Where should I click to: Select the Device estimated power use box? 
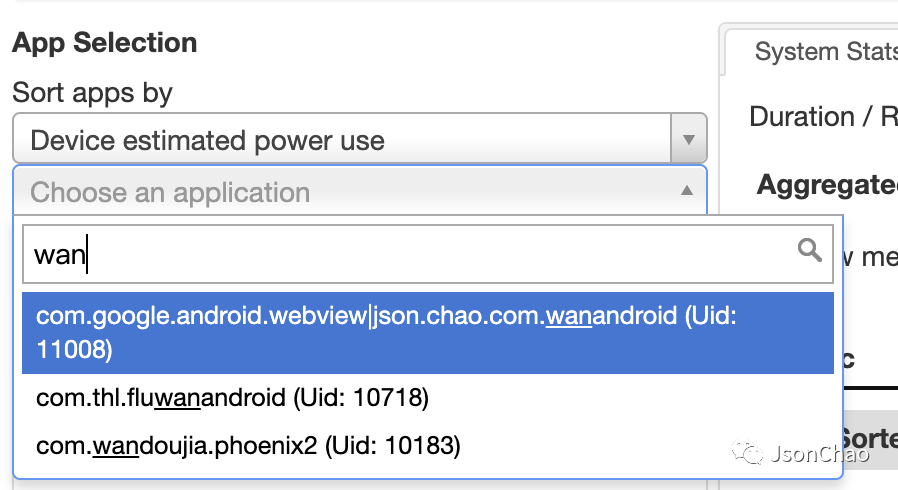[342, 140]
